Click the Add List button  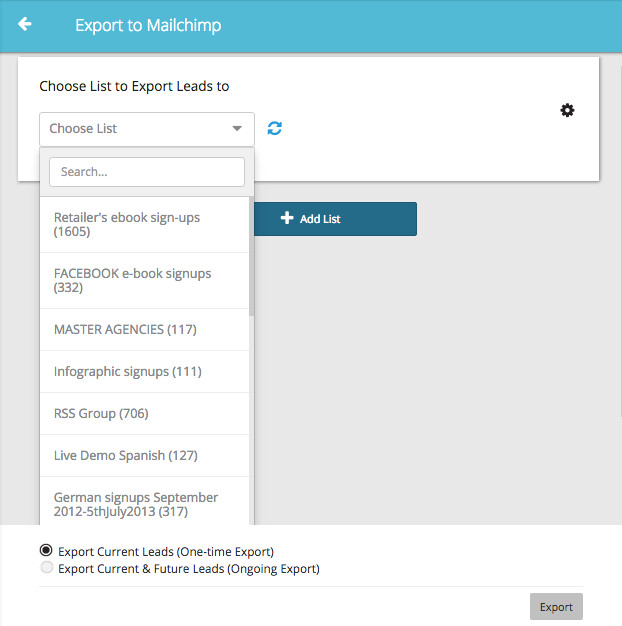click(335, 219)
